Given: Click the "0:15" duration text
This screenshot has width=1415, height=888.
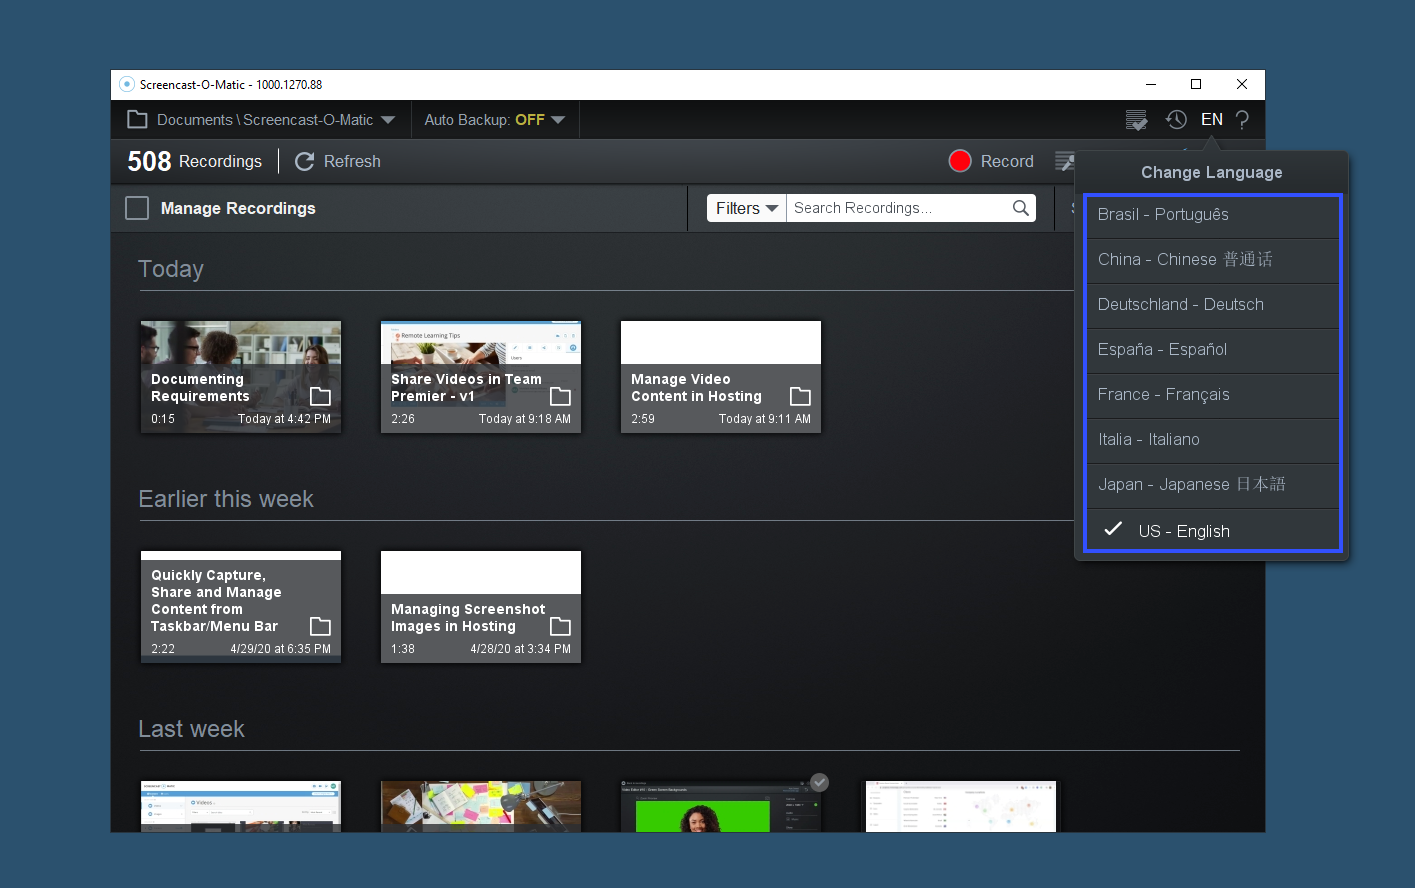Looking at the screenshot, I should pos(163,419).
